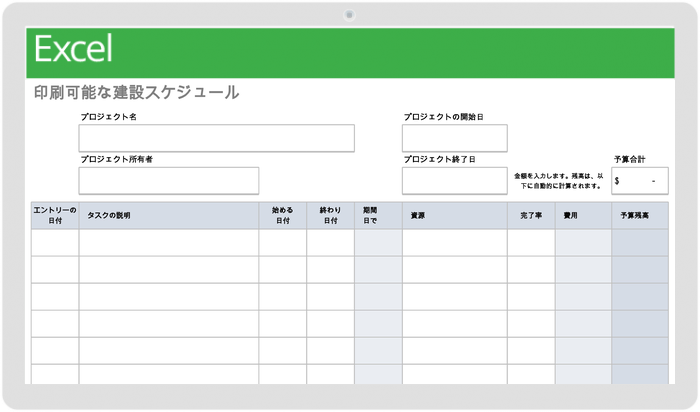
Task: Click the 費用 column header
Action: click(583, 216)
